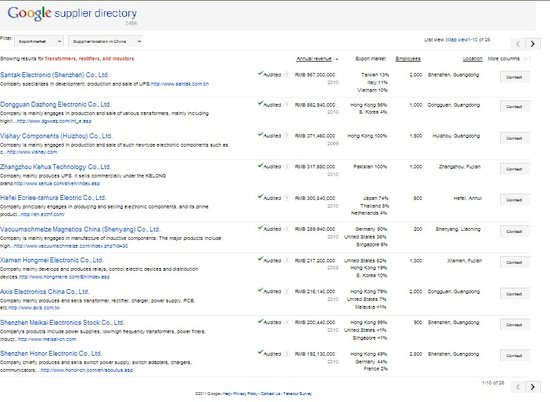Open the Contact Us footer link
550x402 pixels.
click(270, 394)
